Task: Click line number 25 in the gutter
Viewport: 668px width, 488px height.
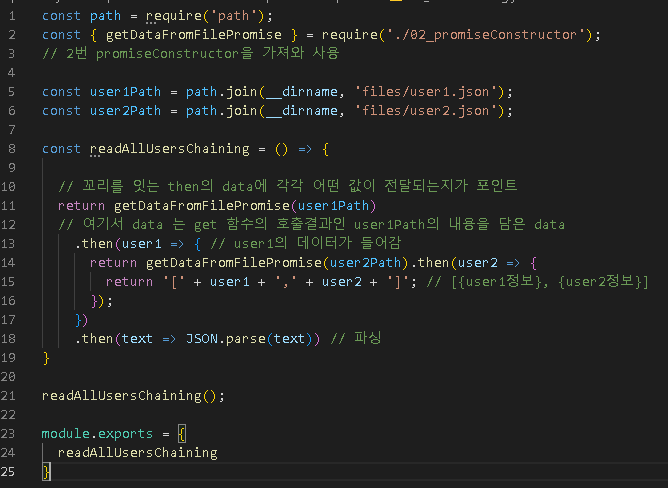Action: (x=8, y=472)
